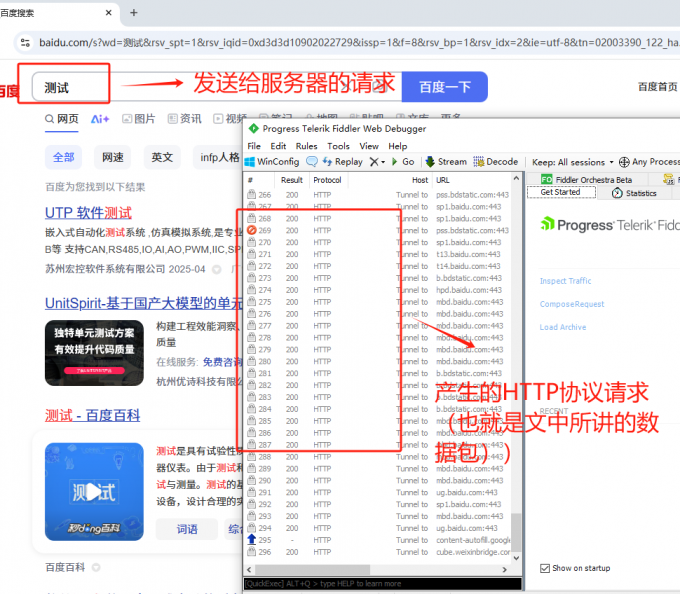
Task: Open UTP 软件测试 search result
Action: pos(88,213)
